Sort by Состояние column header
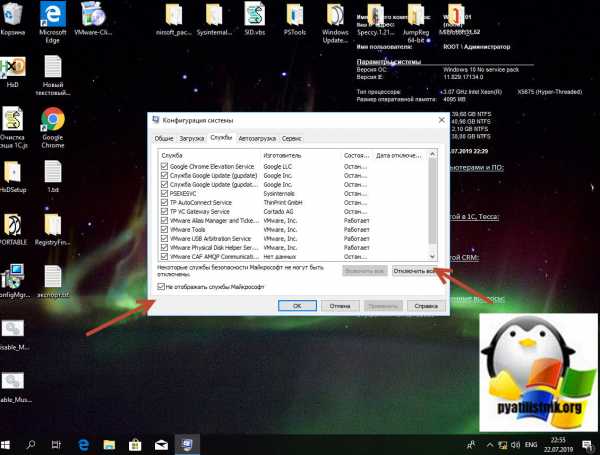 (357, 155)
